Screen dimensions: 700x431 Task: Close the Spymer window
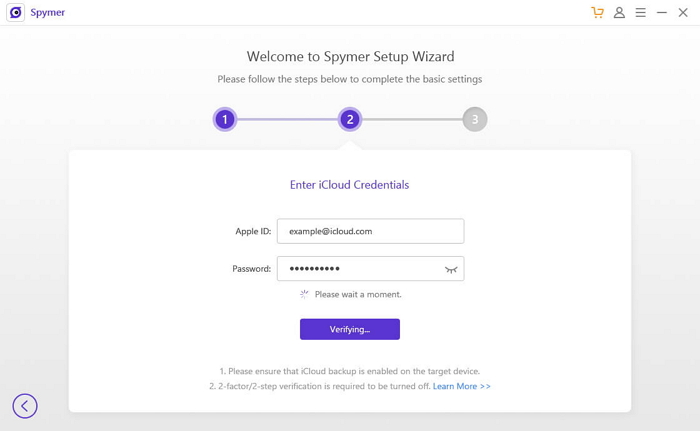tap(683, 13)
